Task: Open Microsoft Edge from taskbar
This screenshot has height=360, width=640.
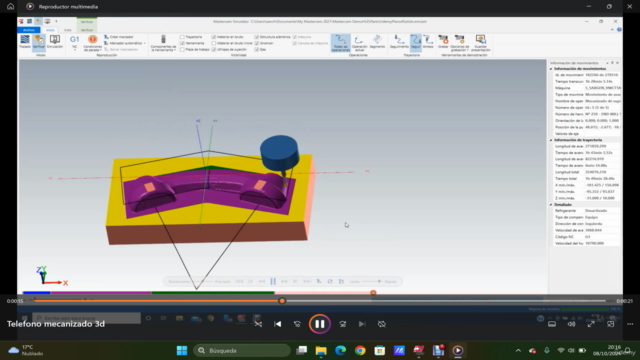Action: coord(340,350)
